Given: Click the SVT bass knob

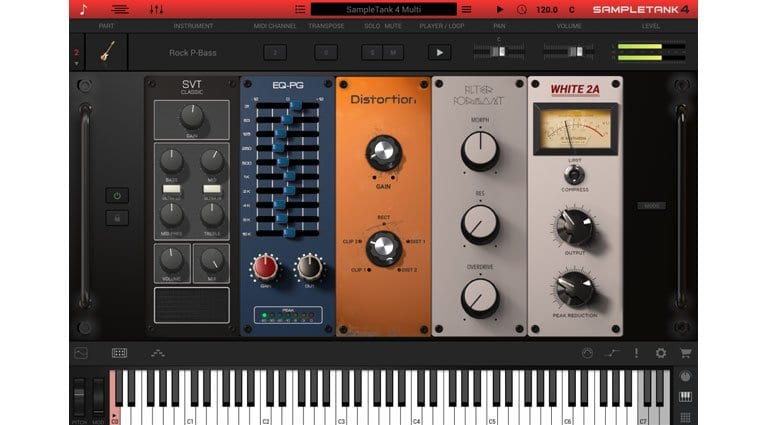Looking at the screenshot, I should pyautogui.click(x=171, y=162).
